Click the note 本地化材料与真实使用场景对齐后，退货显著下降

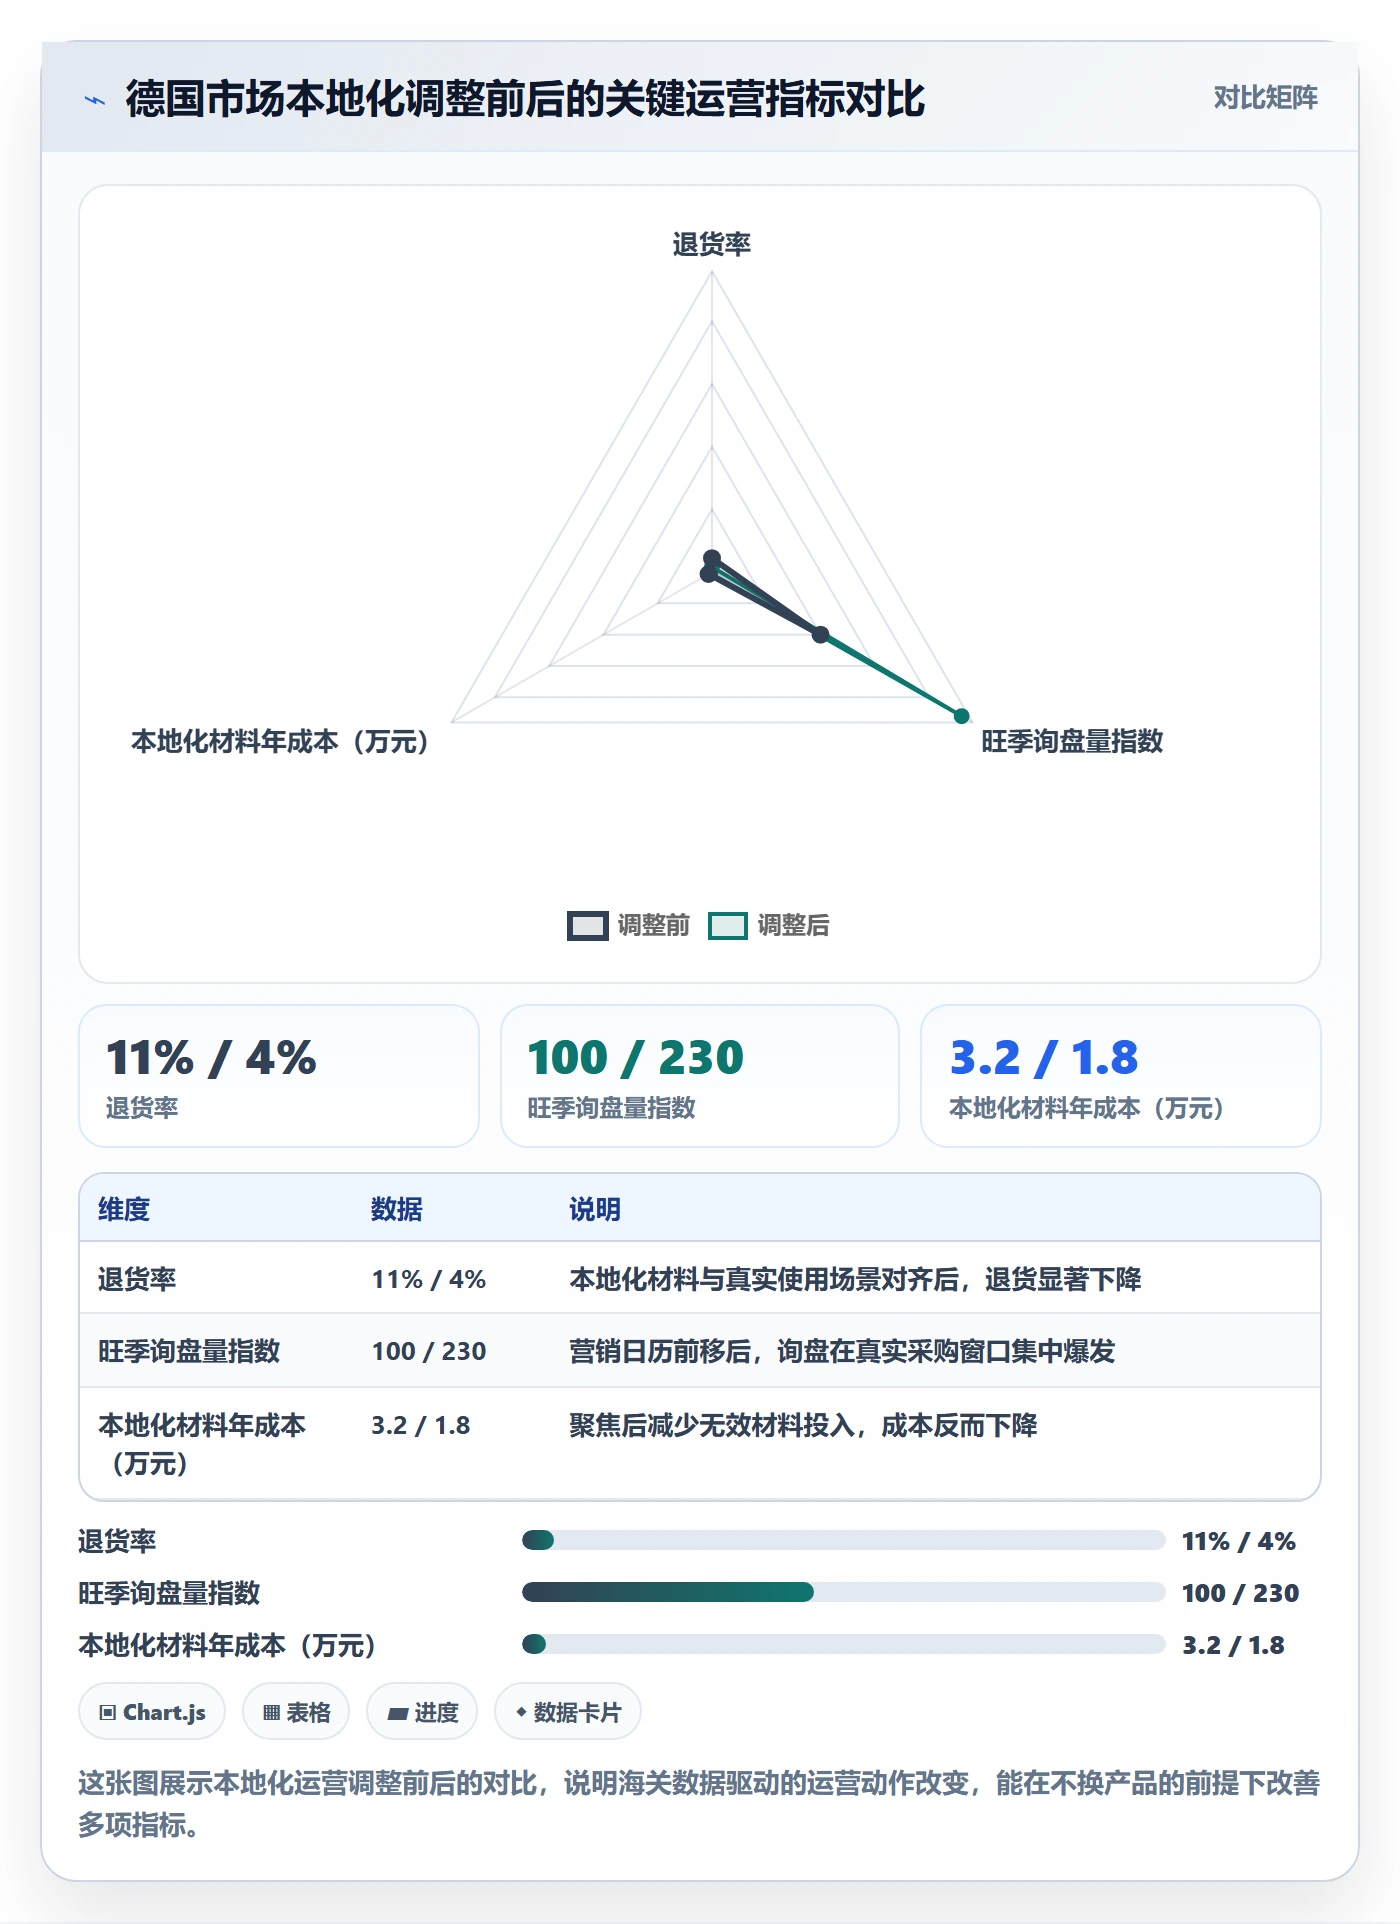[855, 1279]
